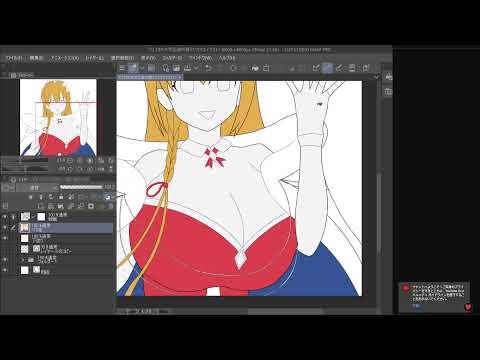Hide the currently highlighted layer via its eye icon

click(x=5, y=228)
